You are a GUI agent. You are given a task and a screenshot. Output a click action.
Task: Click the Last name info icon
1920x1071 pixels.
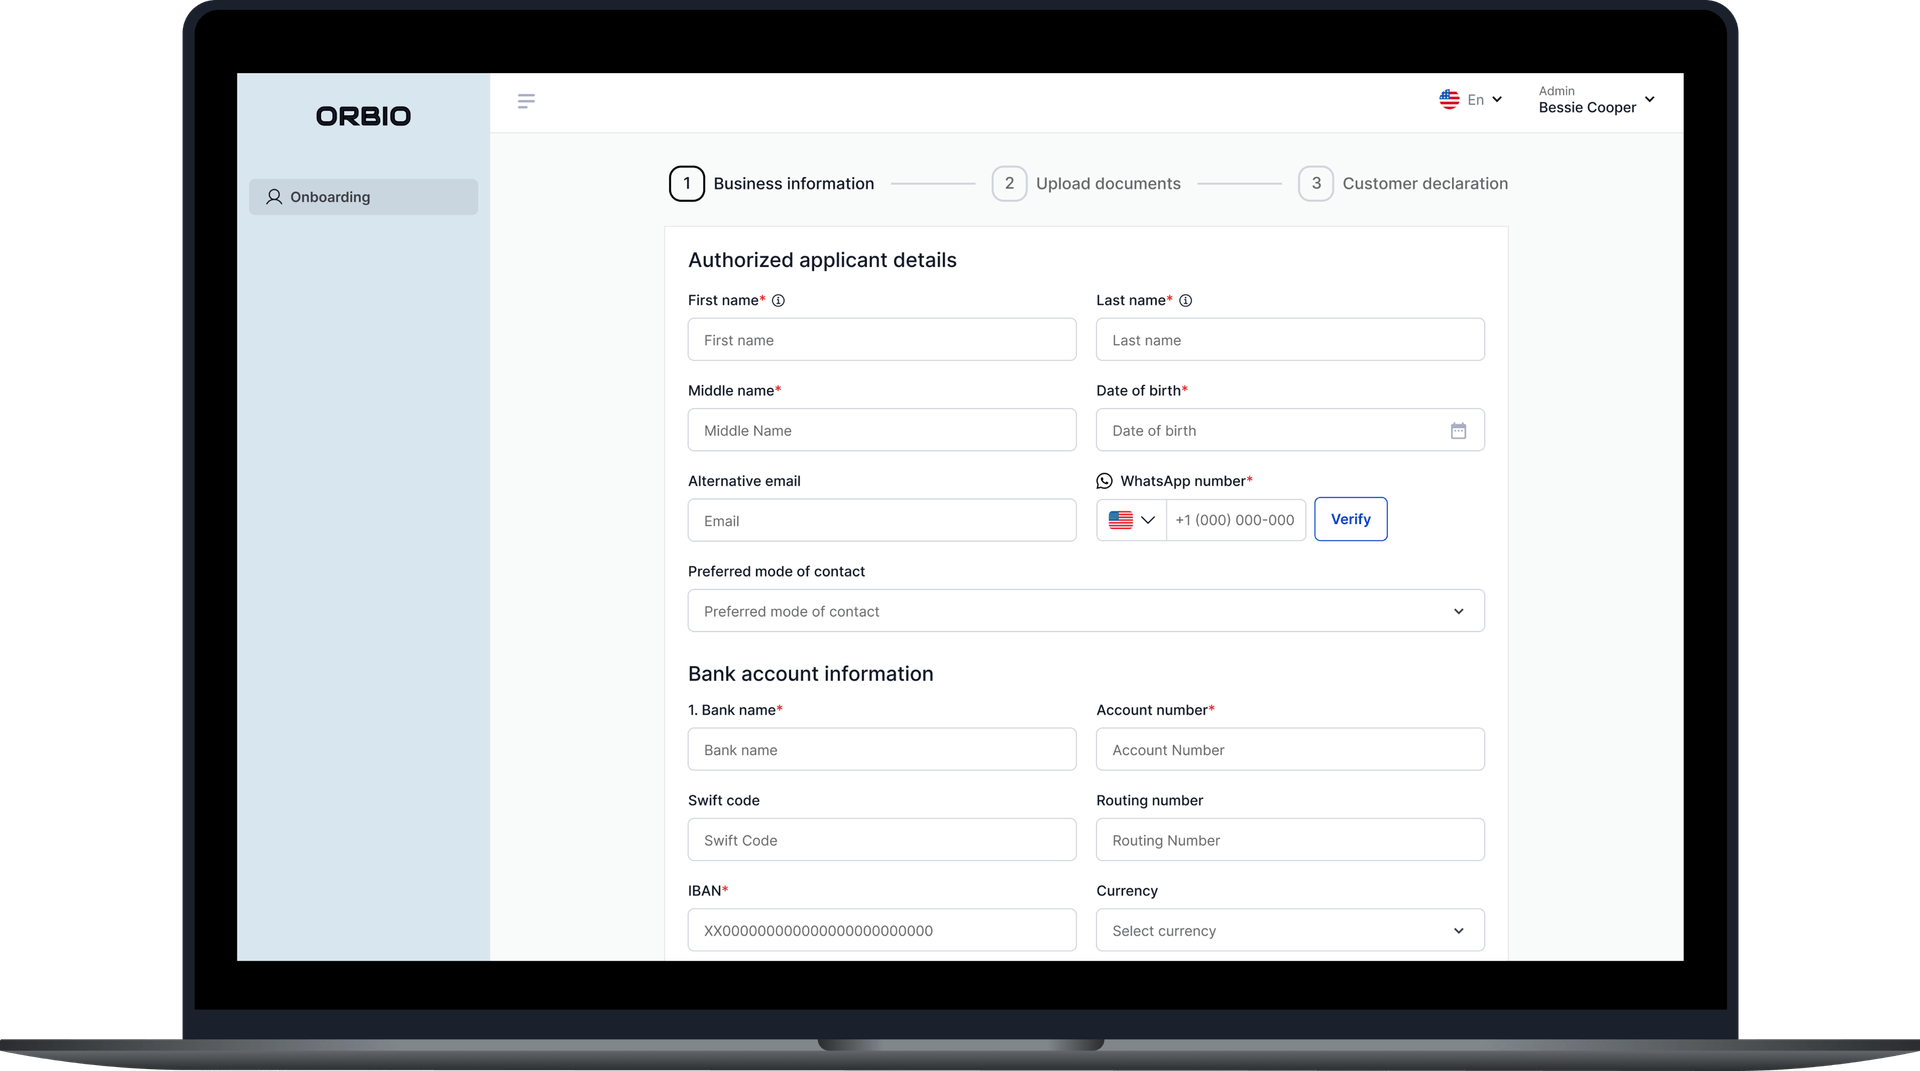coord(1185,301)
